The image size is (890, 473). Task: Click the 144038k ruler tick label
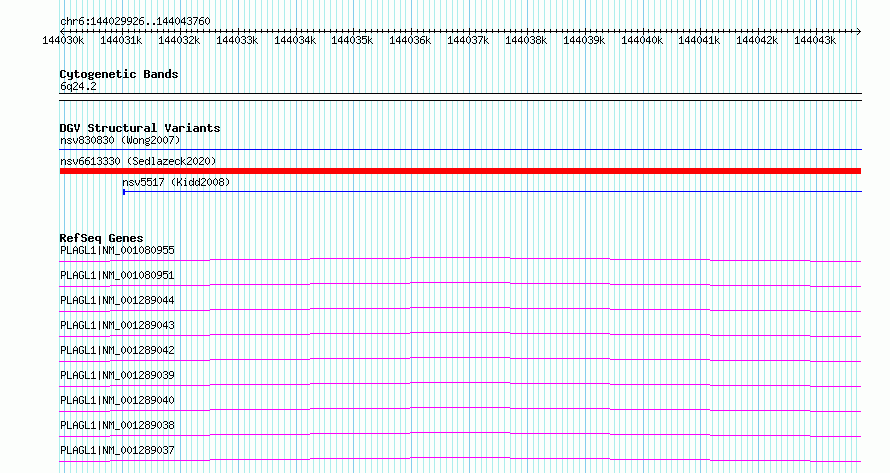pos(526,40)
